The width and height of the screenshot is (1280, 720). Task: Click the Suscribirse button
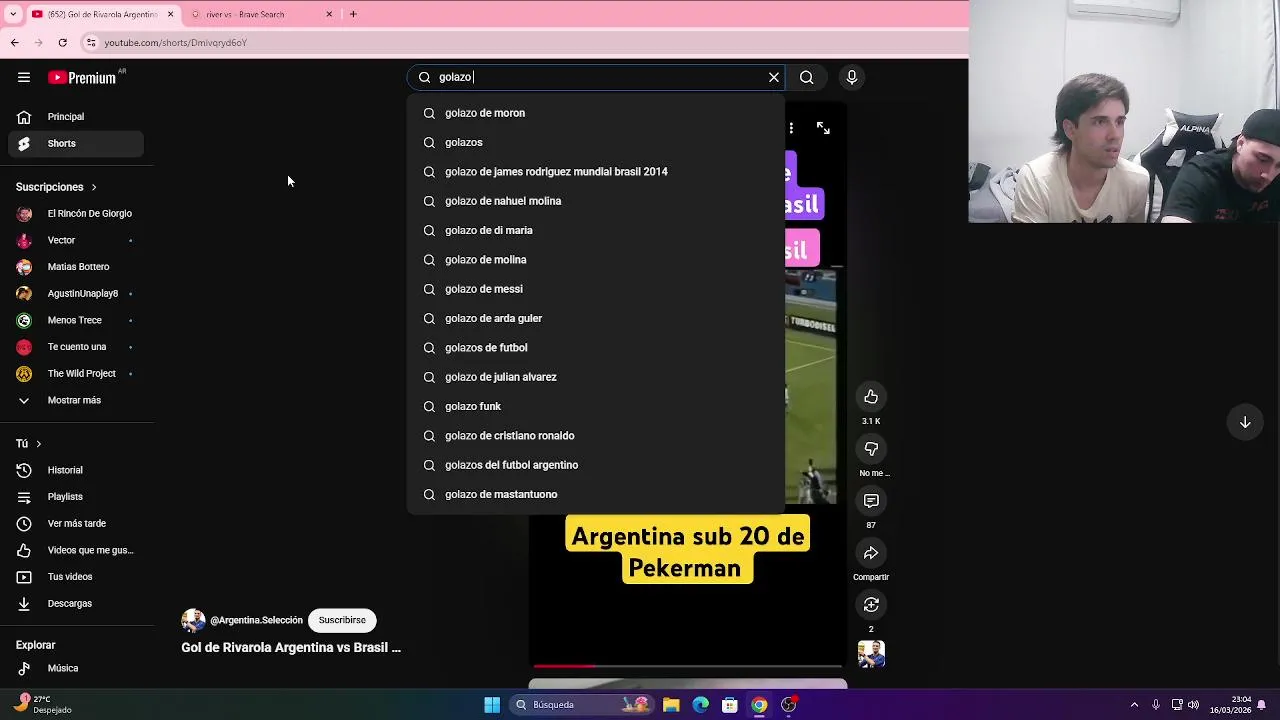[342, 620]
